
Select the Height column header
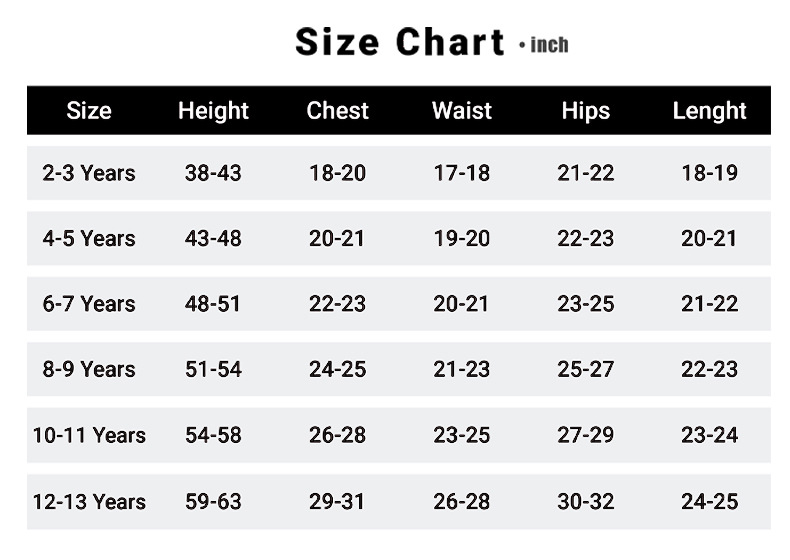pyautogui.click(x=213, y=111)
